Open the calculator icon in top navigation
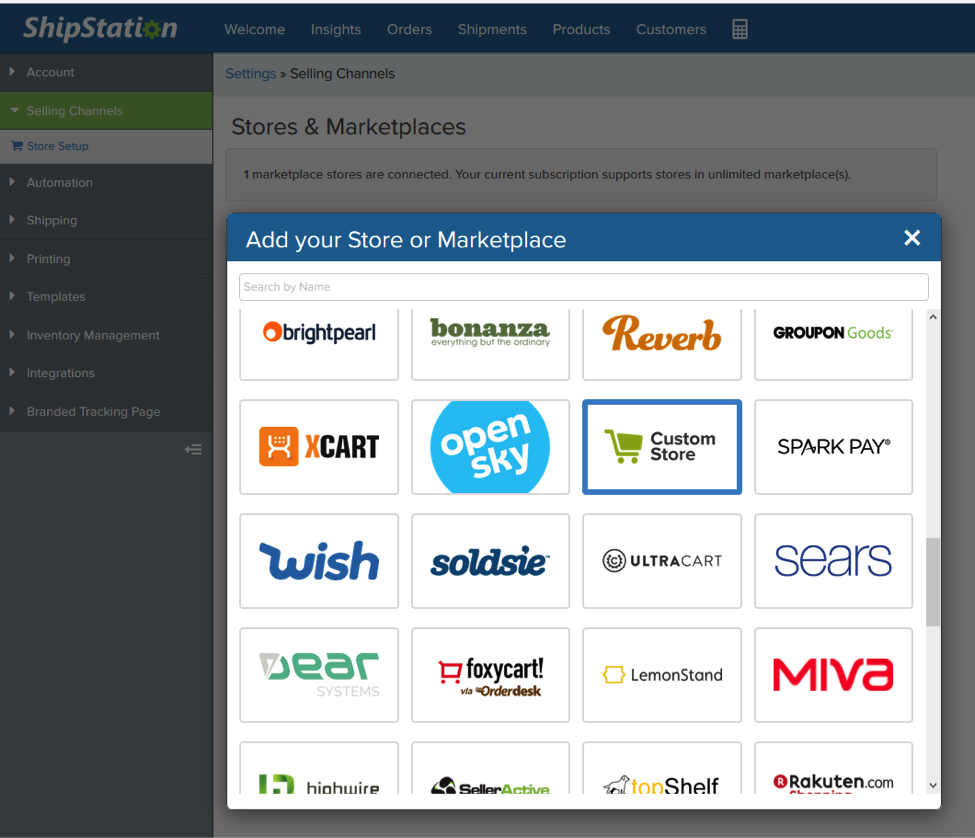 [739, 29]
